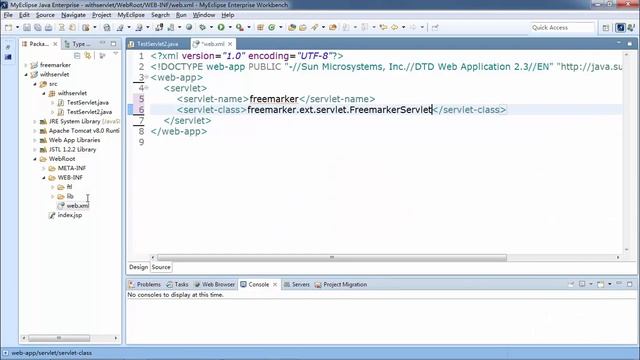Screen dimensions: 640x360
Task: Click the Forward navigation arrow icon
Action: (x=413, y=27)
